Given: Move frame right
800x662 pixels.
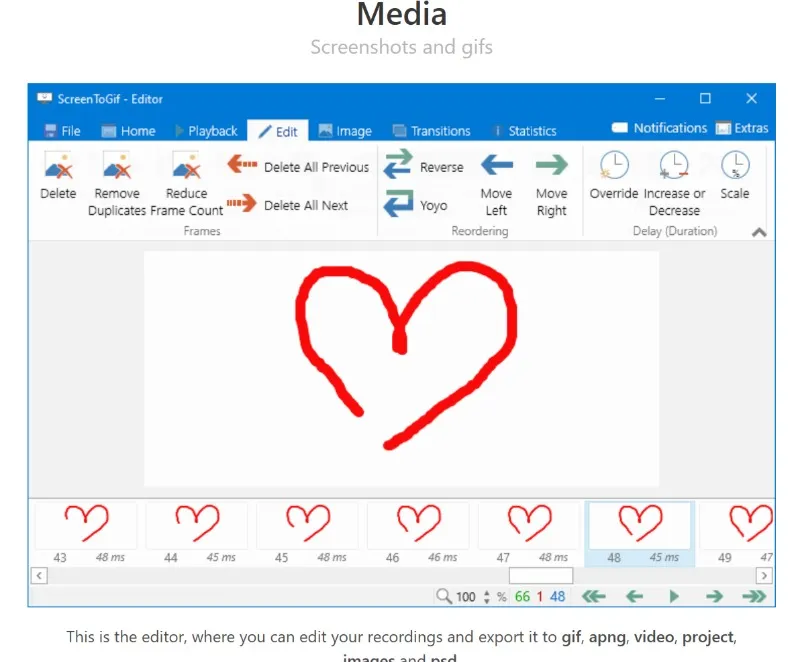Looking at the screenshot, I should pyautogui.click(x=552, y=184).
